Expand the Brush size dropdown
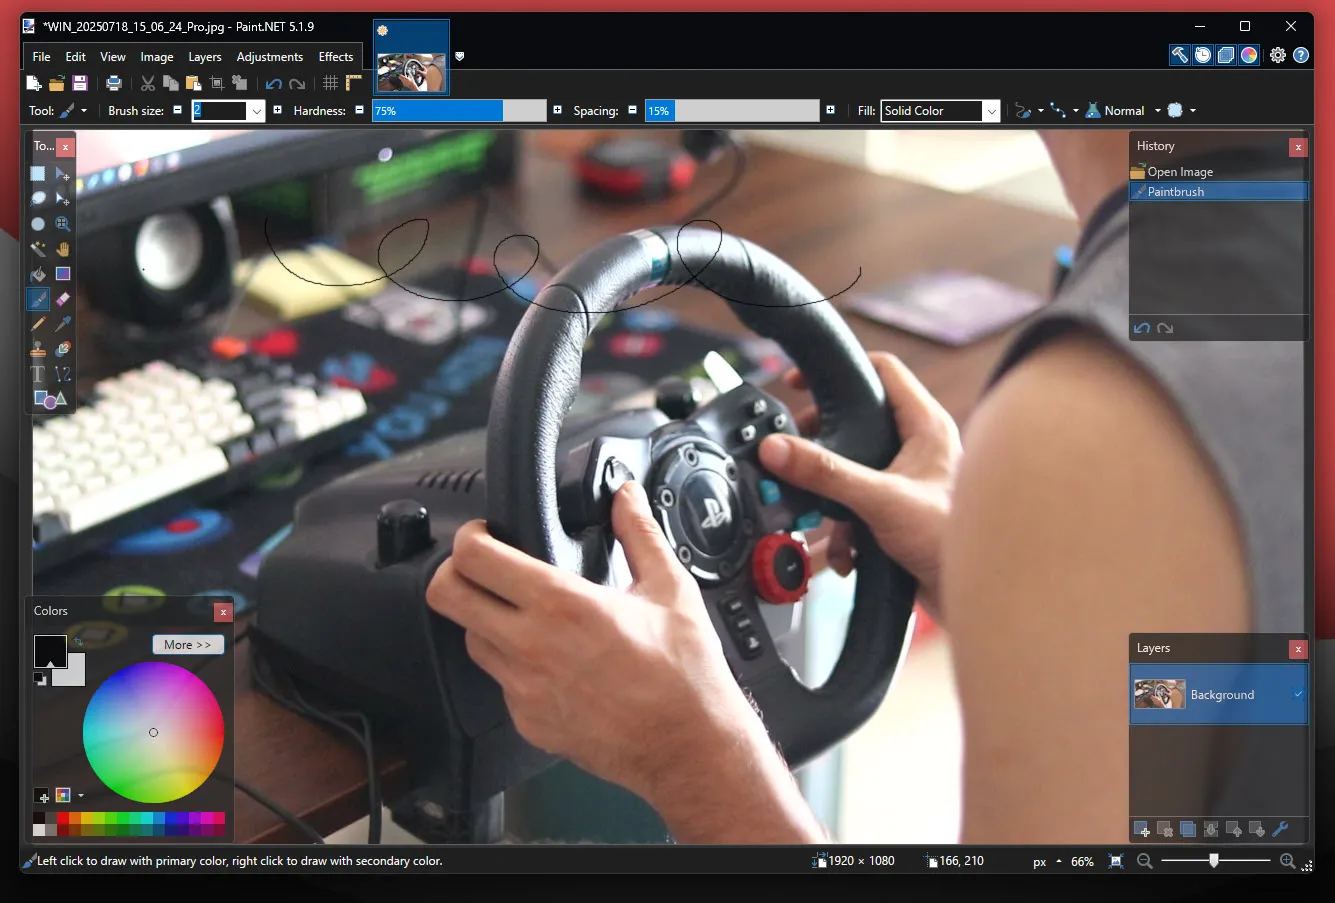Screen dimensions: 1335x903 (257, 110)
